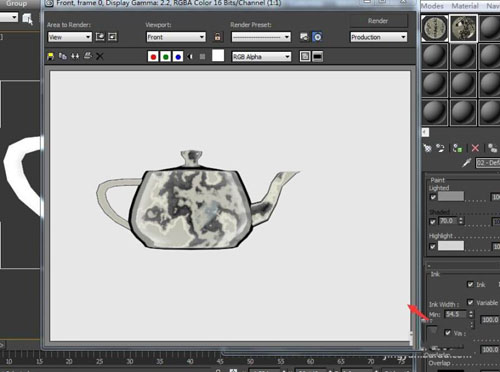The image size is (500, 372).
Task: Show the alpha channel display
Action: point(190,57)
